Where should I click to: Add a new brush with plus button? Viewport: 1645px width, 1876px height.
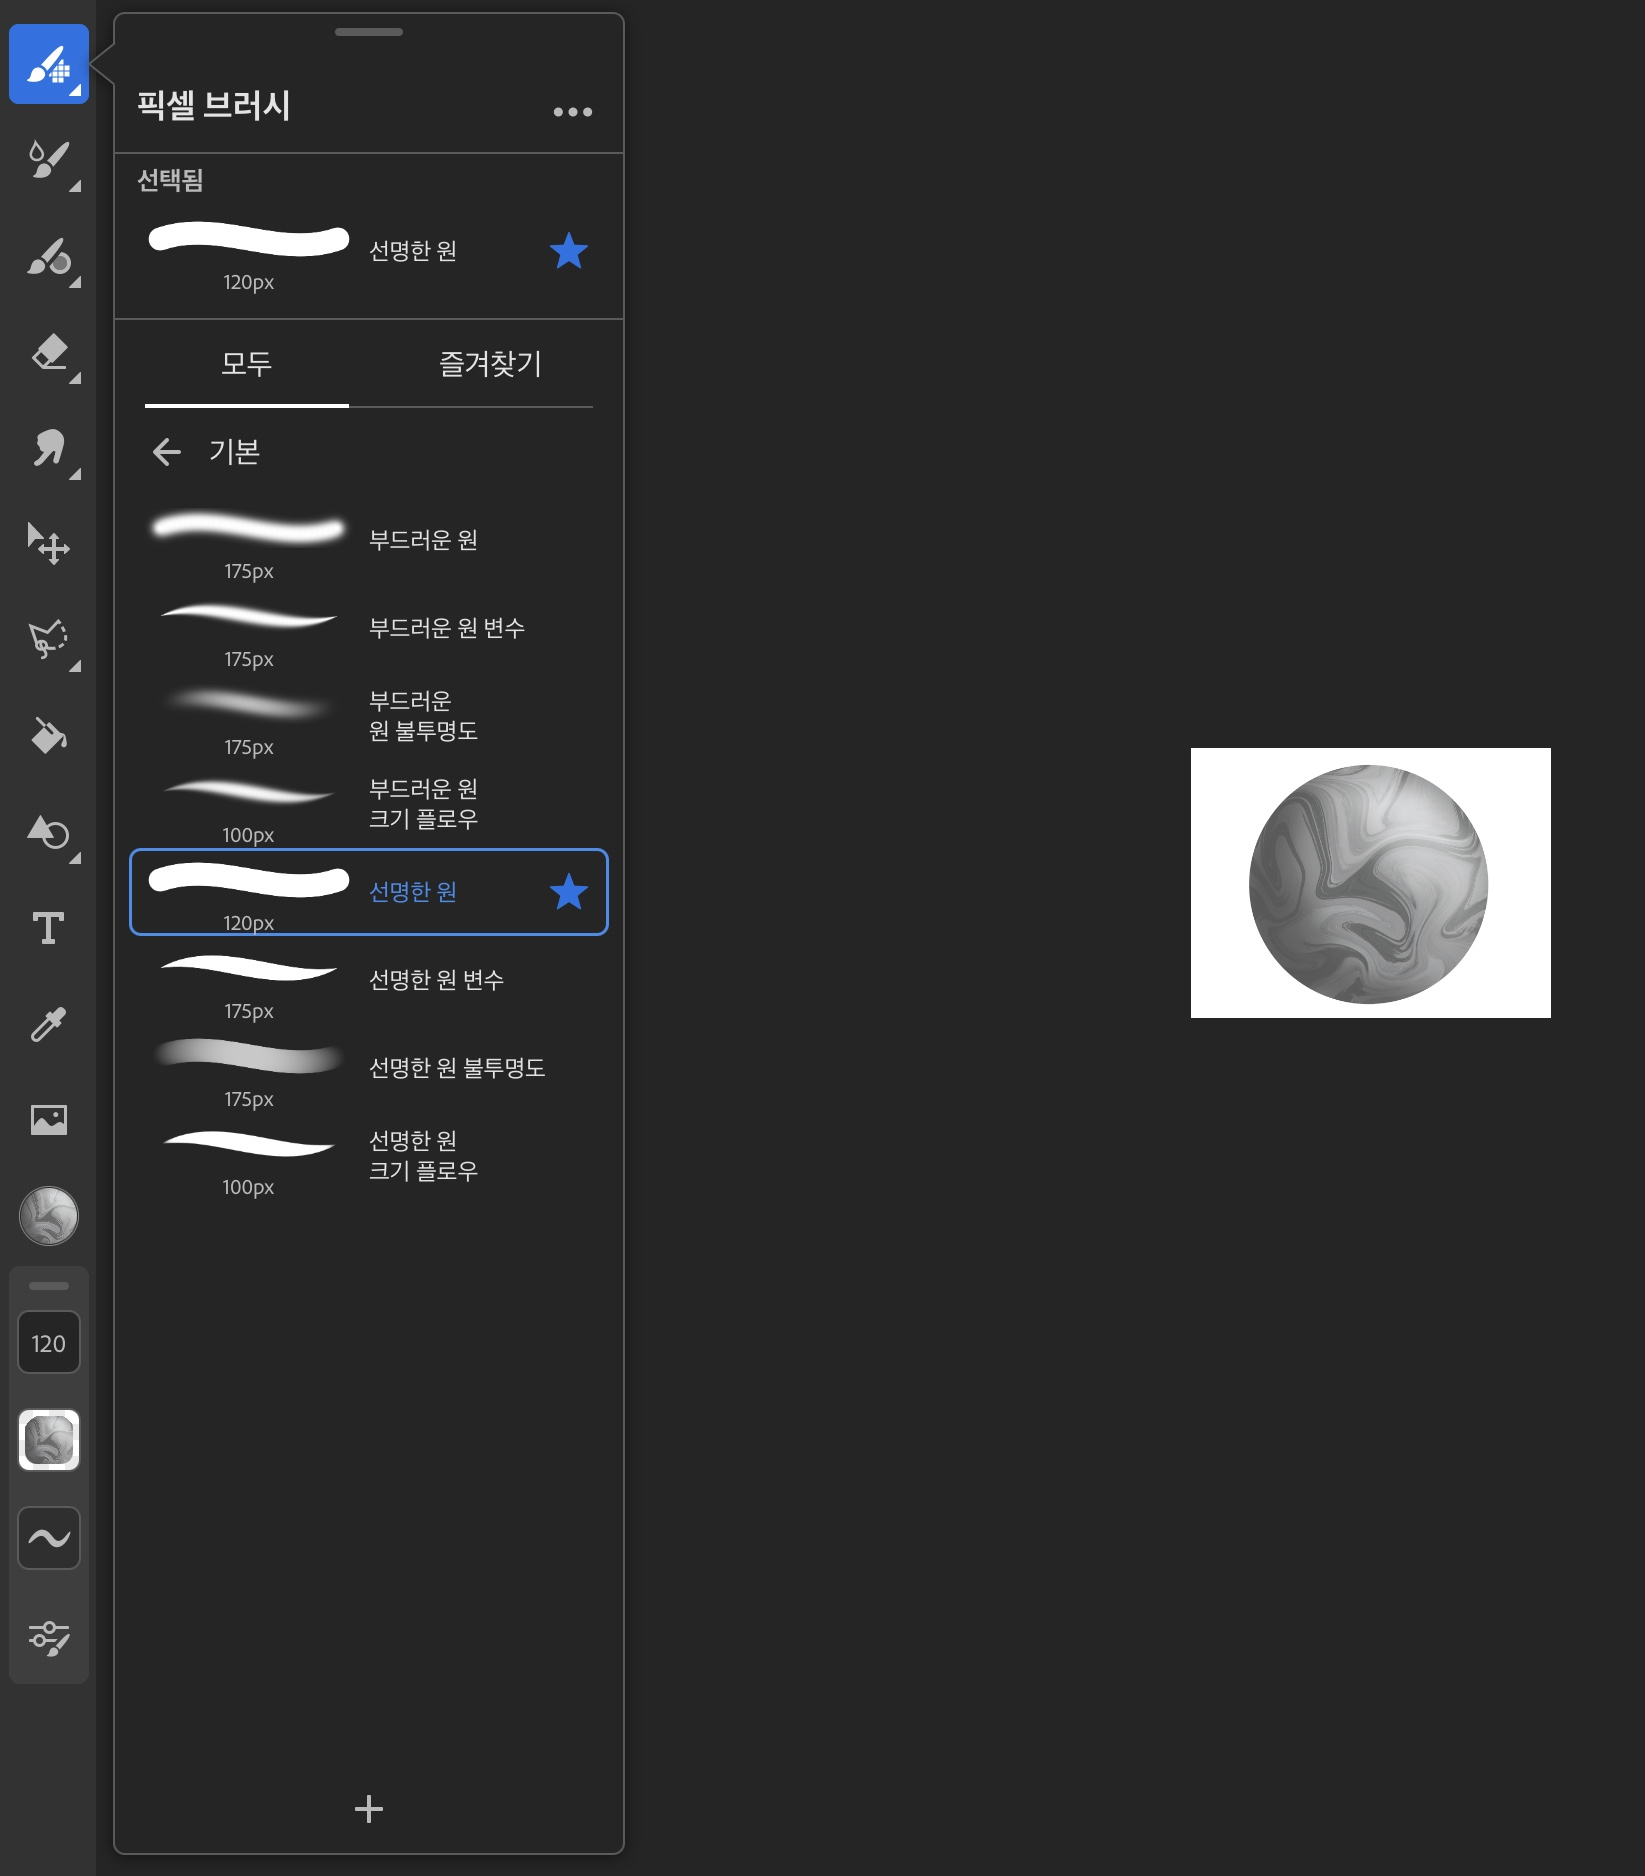tap(369, 1808)
